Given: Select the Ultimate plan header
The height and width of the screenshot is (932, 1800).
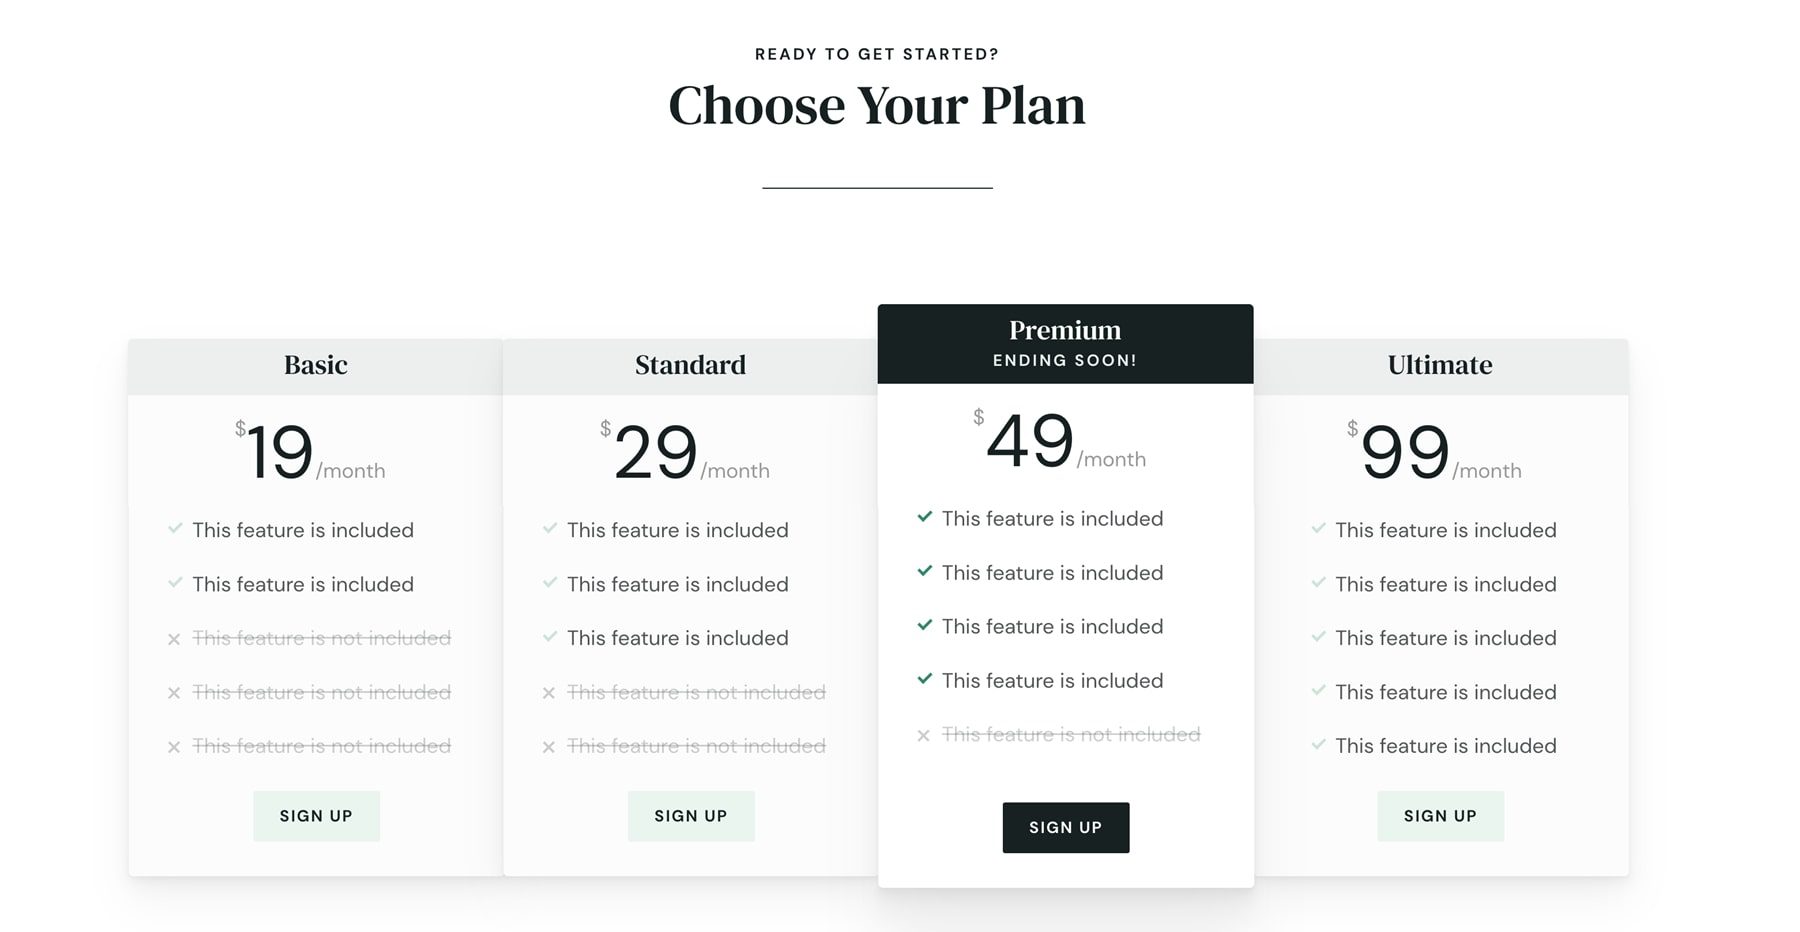Looking at the screenshot, I should [x=1440, y=365].
